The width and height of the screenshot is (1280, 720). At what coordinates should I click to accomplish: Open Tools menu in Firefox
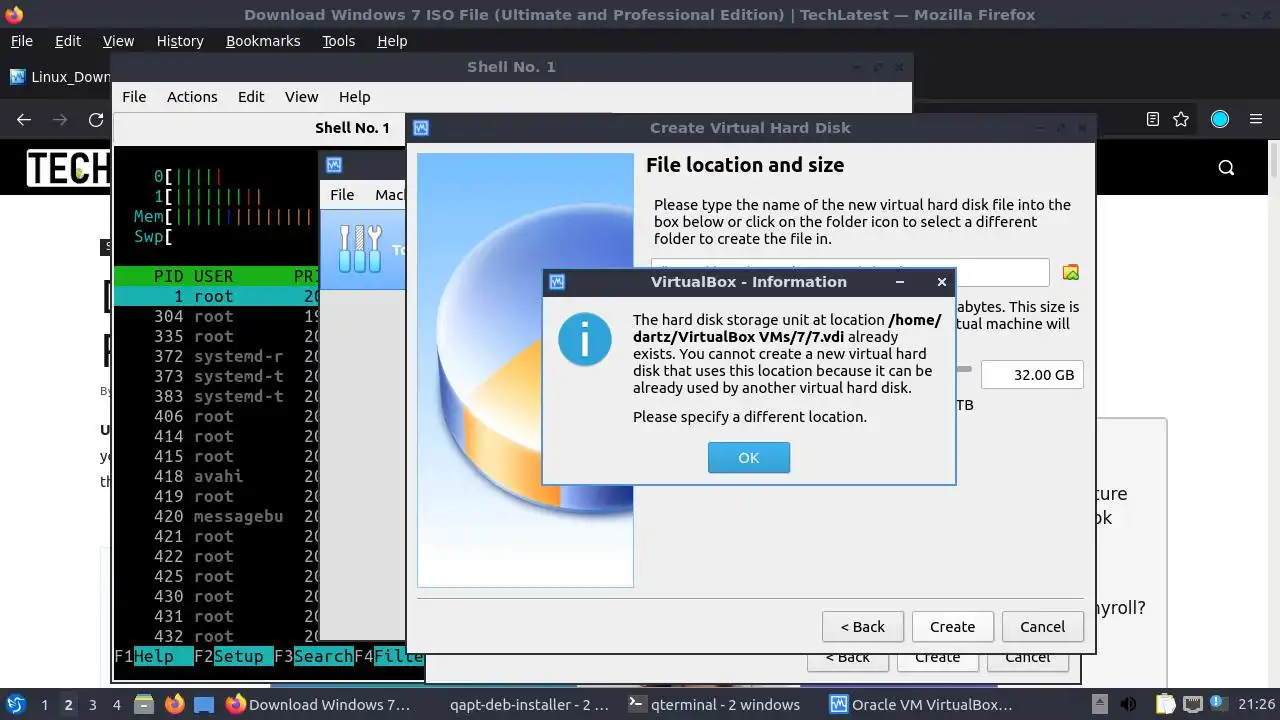pos(338,41)
